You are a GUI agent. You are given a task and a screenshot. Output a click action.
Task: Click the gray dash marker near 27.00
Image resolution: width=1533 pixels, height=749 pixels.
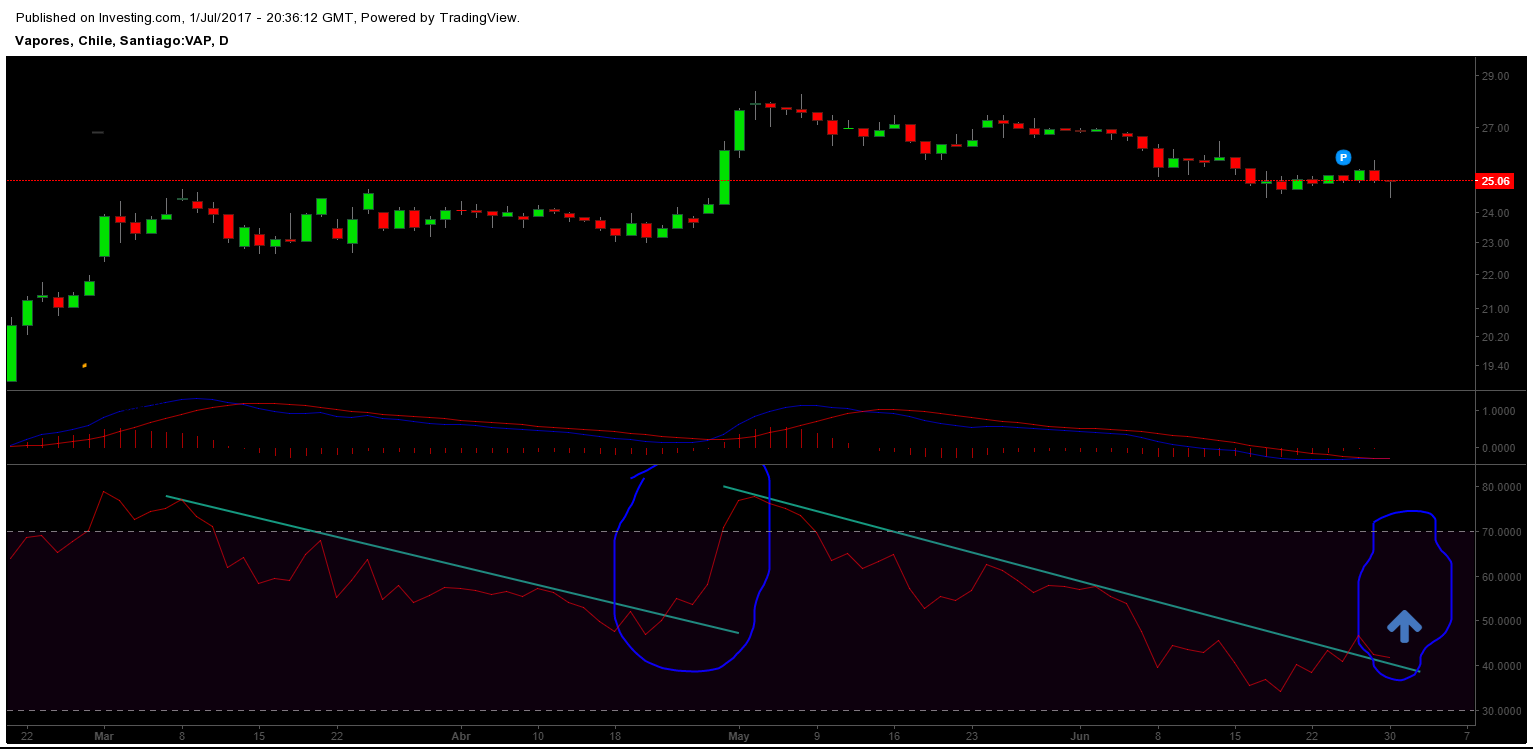click(x=97, y=131)
